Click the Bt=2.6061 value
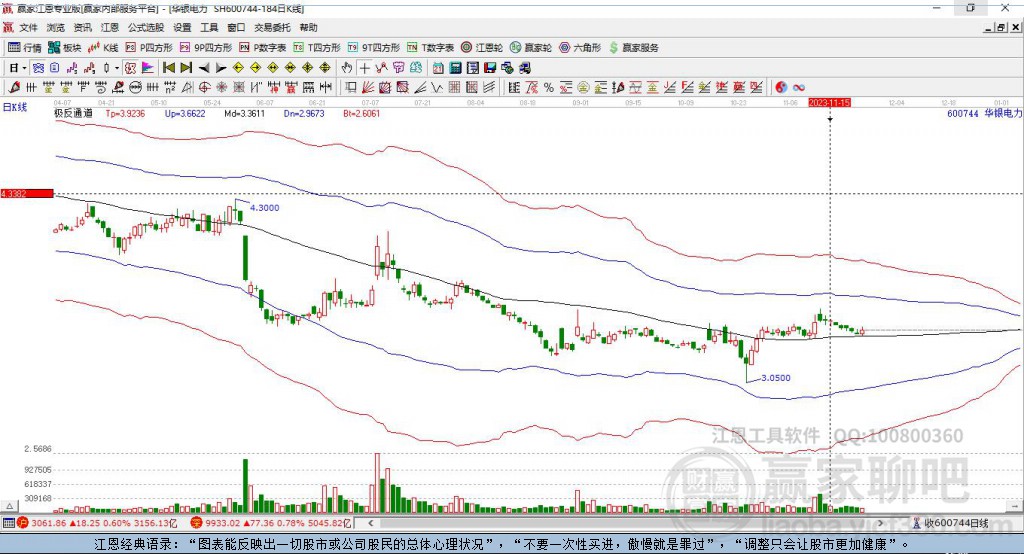This screenshot has height=554, width=1024. (x=361, y=113)
